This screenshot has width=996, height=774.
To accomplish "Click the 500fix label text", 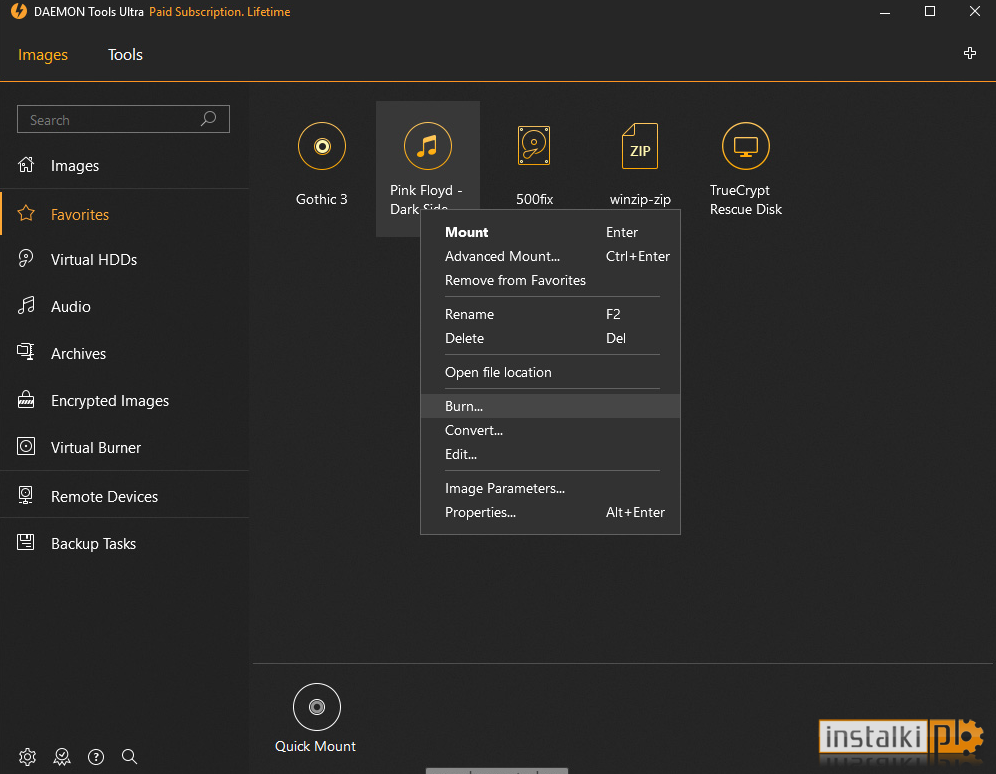I will tap(534, 199).
